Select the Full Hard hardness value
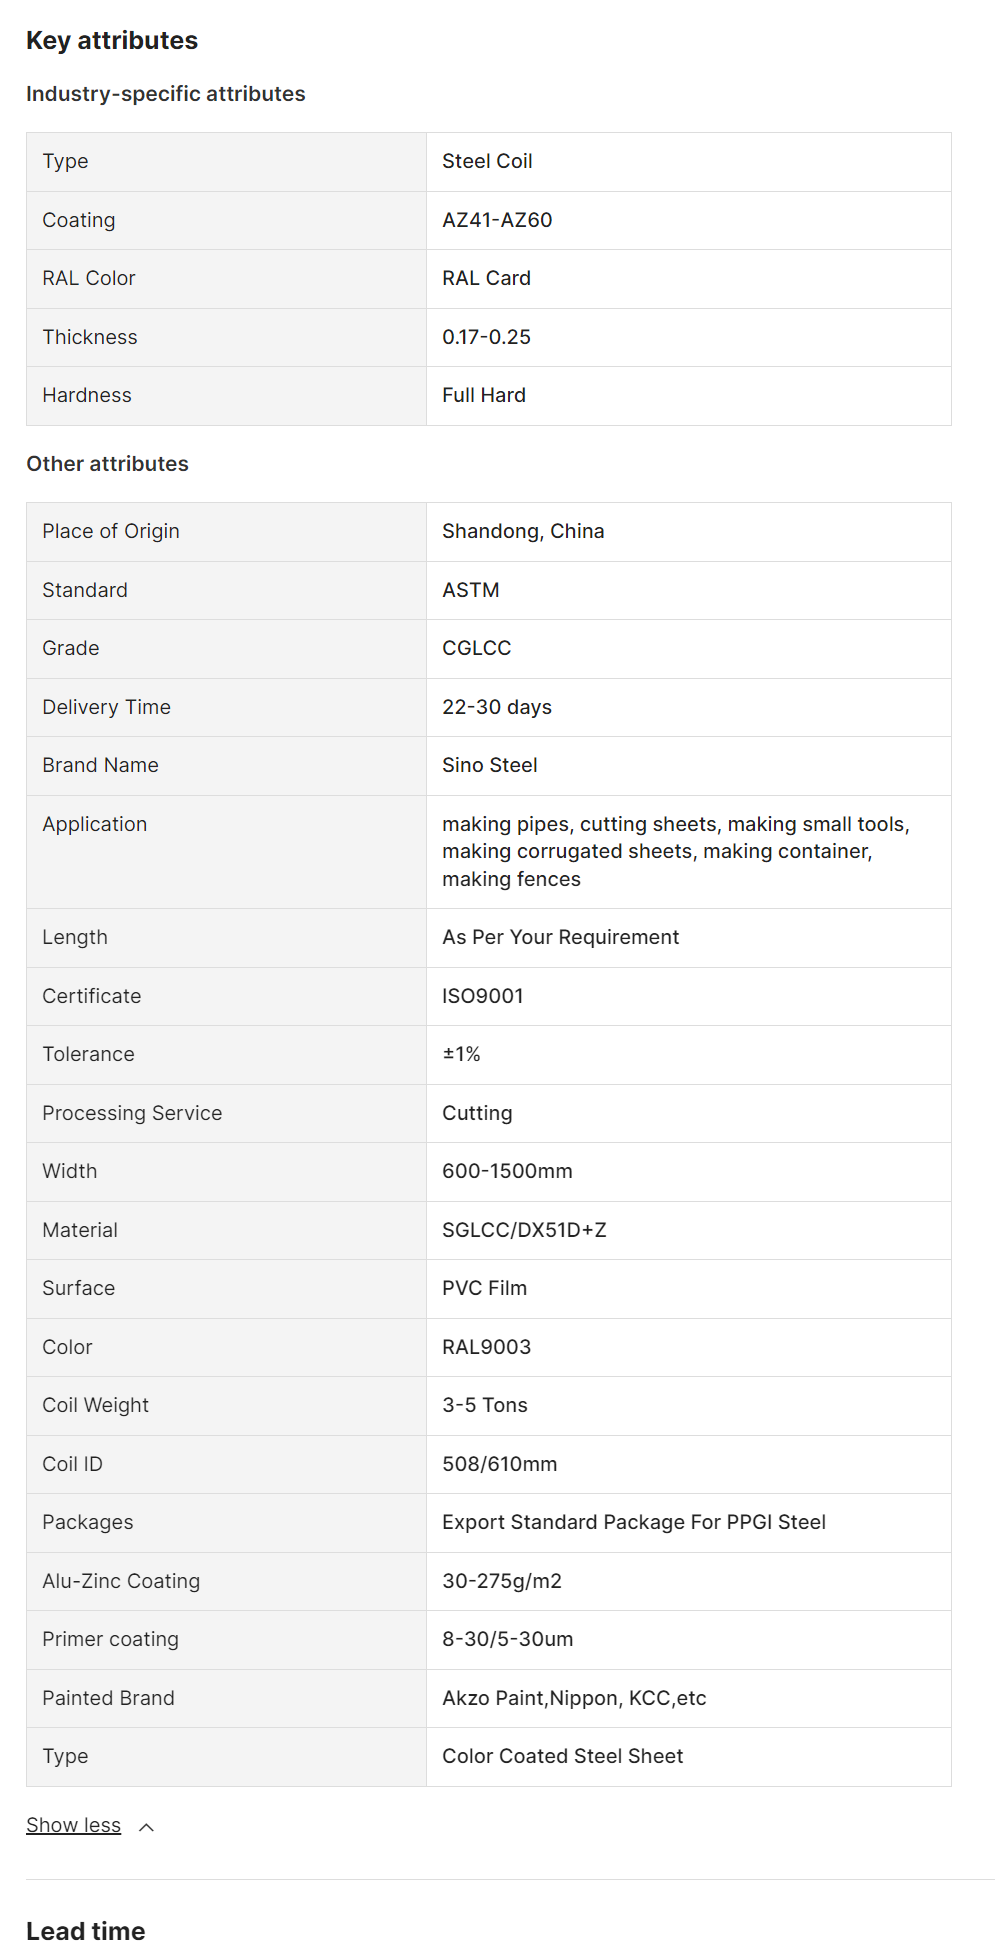The height and width of the screenshot is (1950, 995). click(484, 395)
